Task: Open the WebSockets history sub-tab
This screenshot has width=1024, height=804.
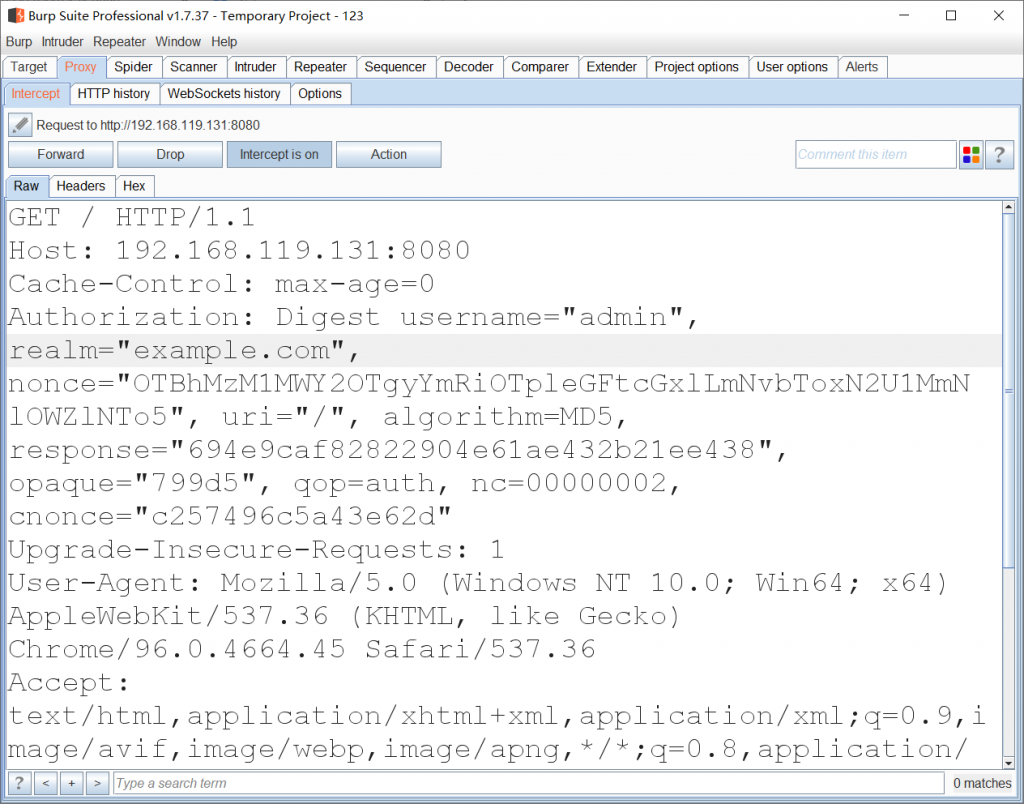Action: [224, 93]
